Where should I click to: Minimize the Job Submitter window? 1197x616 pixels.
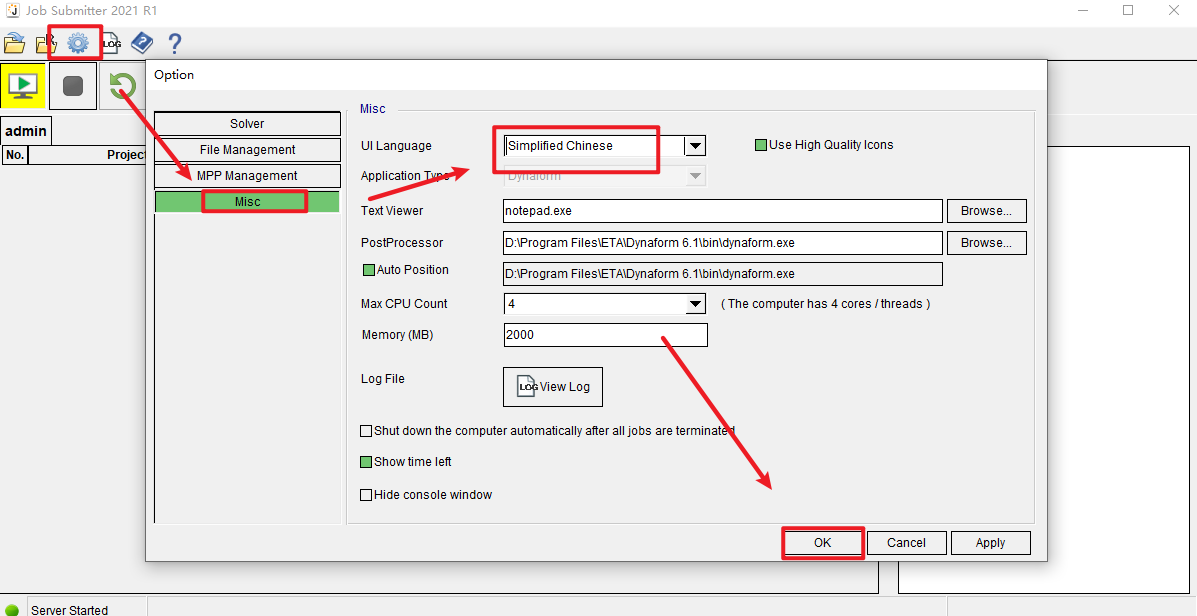(x=1084, y=11)
